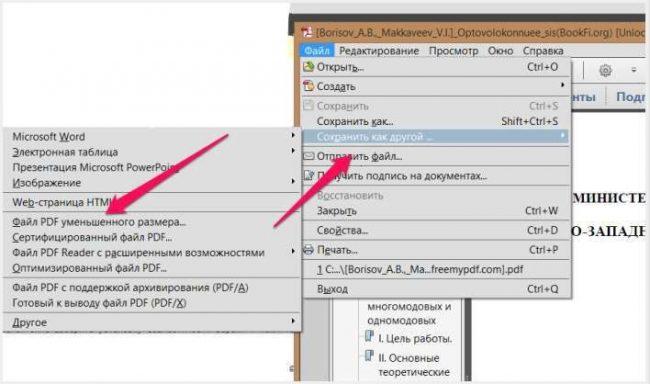
Task: Open the Окно menu
Action: [x=500, y=51]
